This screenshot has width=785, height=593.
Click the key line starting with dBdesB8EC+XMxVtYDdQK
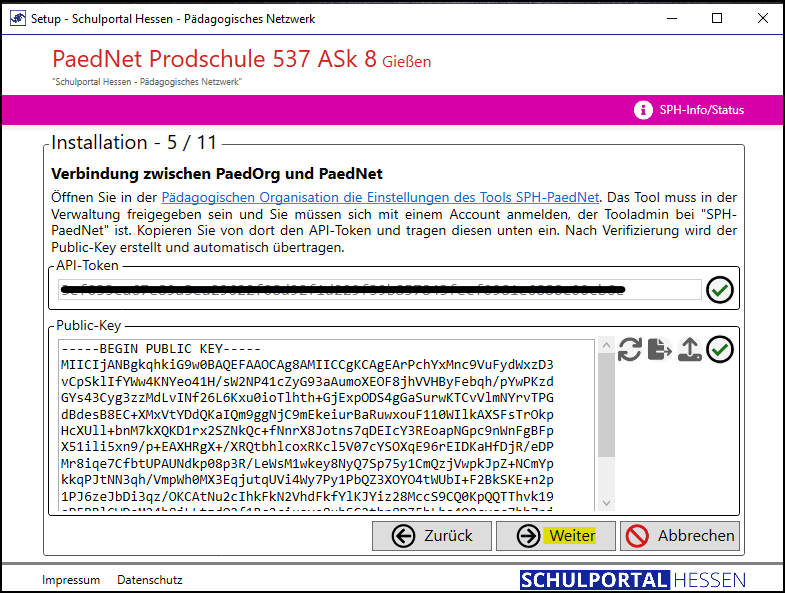point(307,415)
